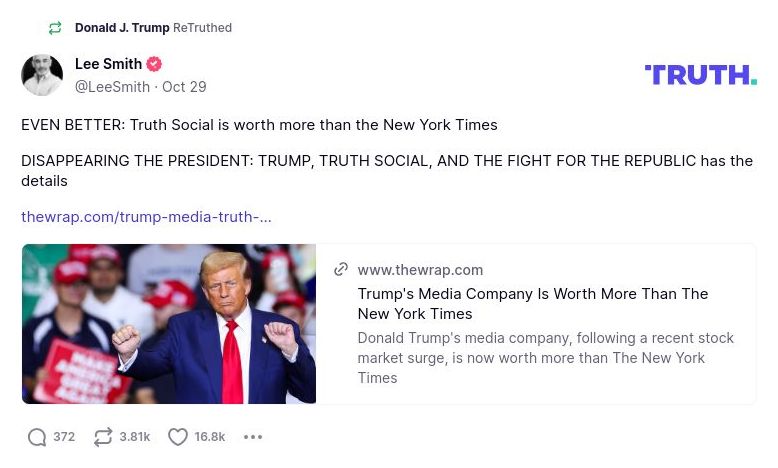
Task: Open the three-dot more options menu
Action: pos(253,437)
